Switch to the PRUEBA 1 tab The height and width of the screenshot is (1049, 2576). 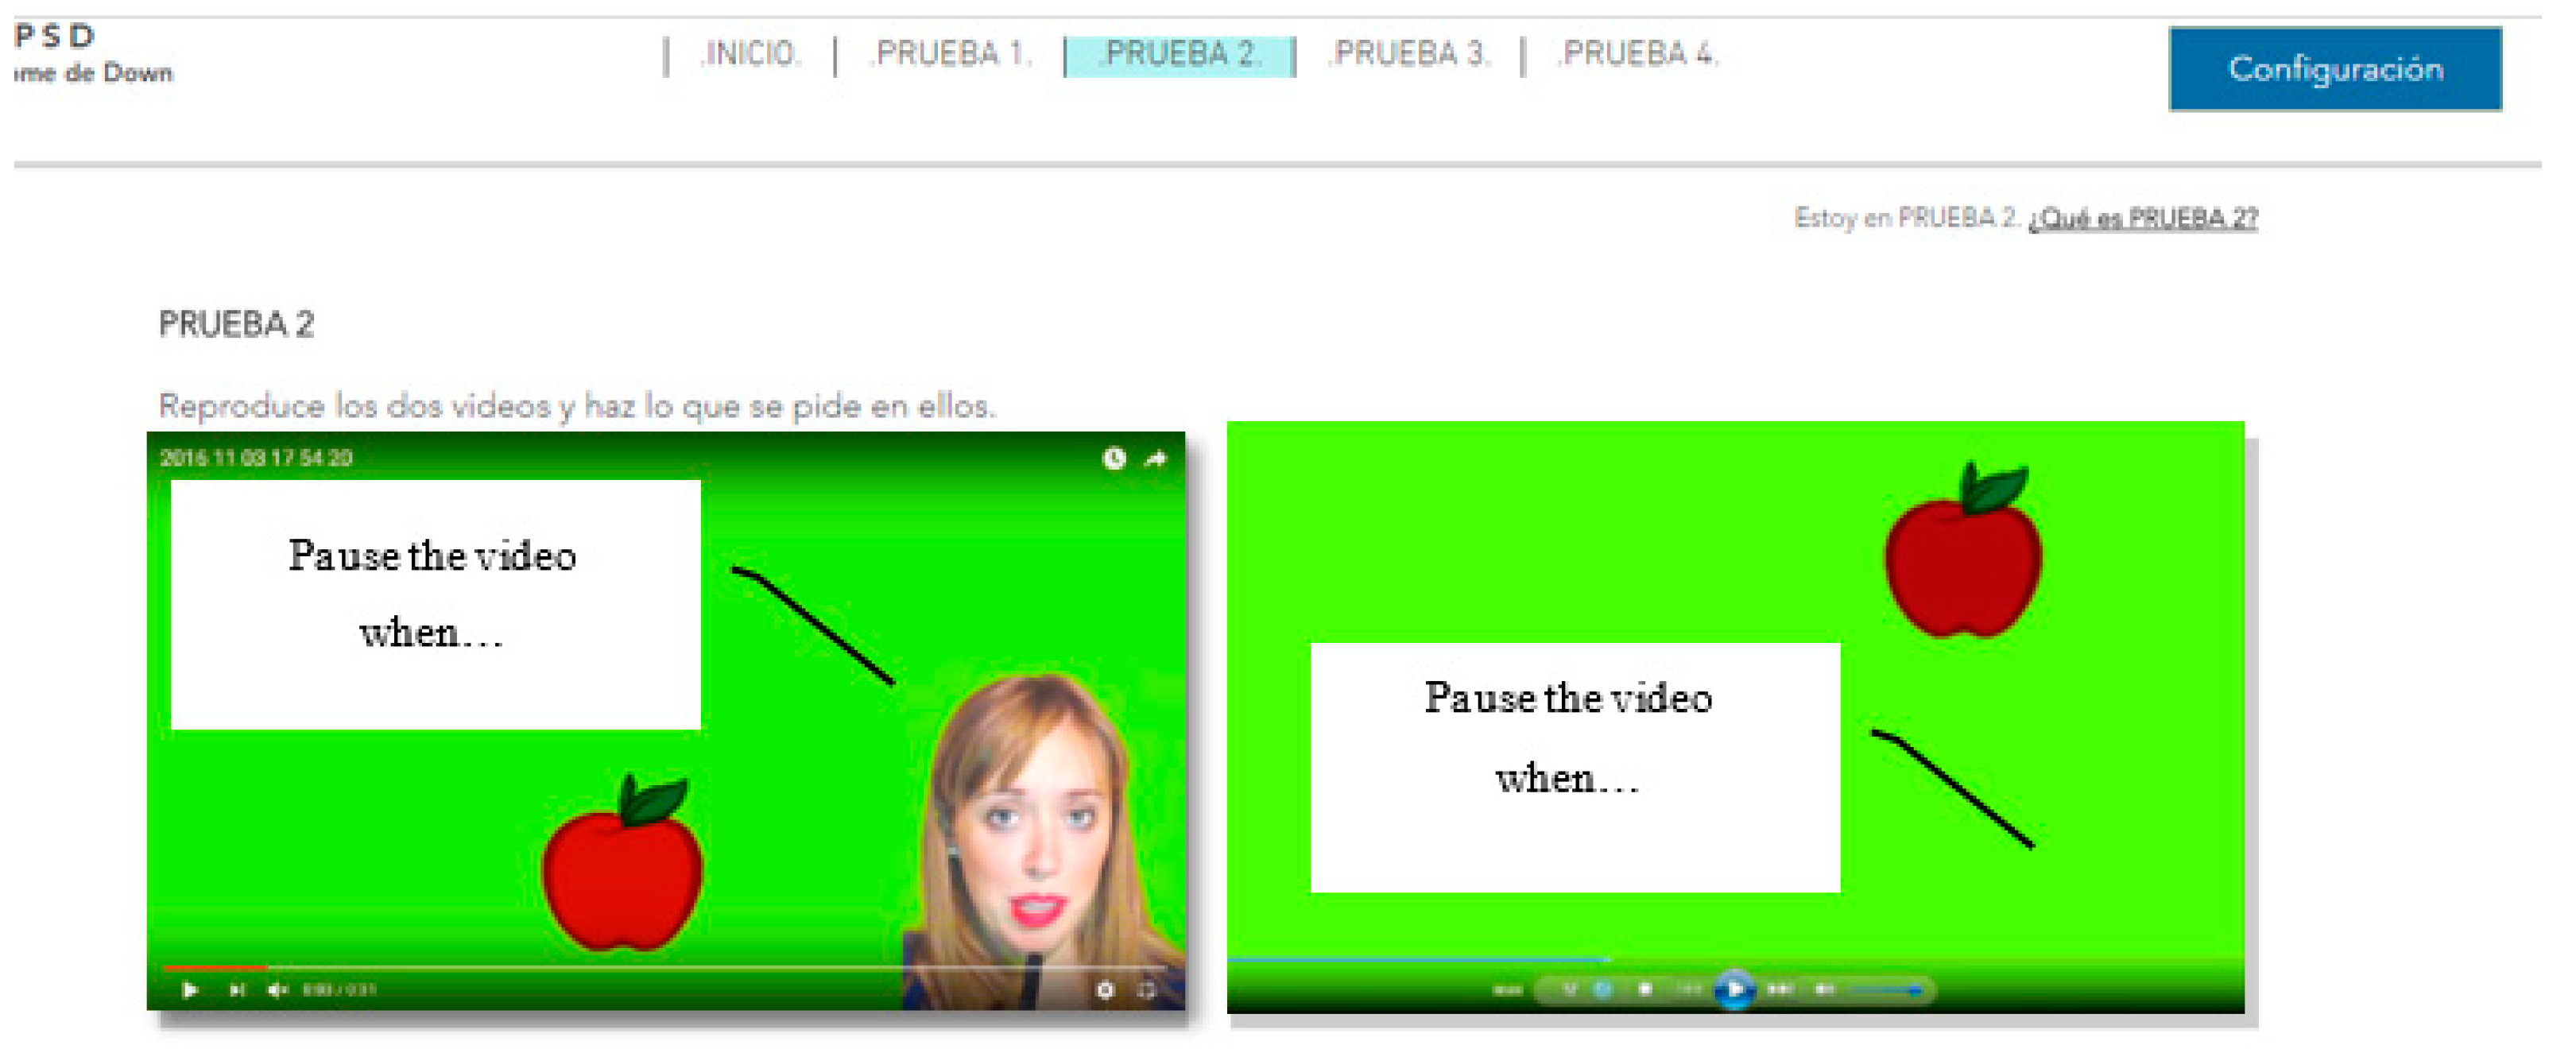[x=951, y=53]
